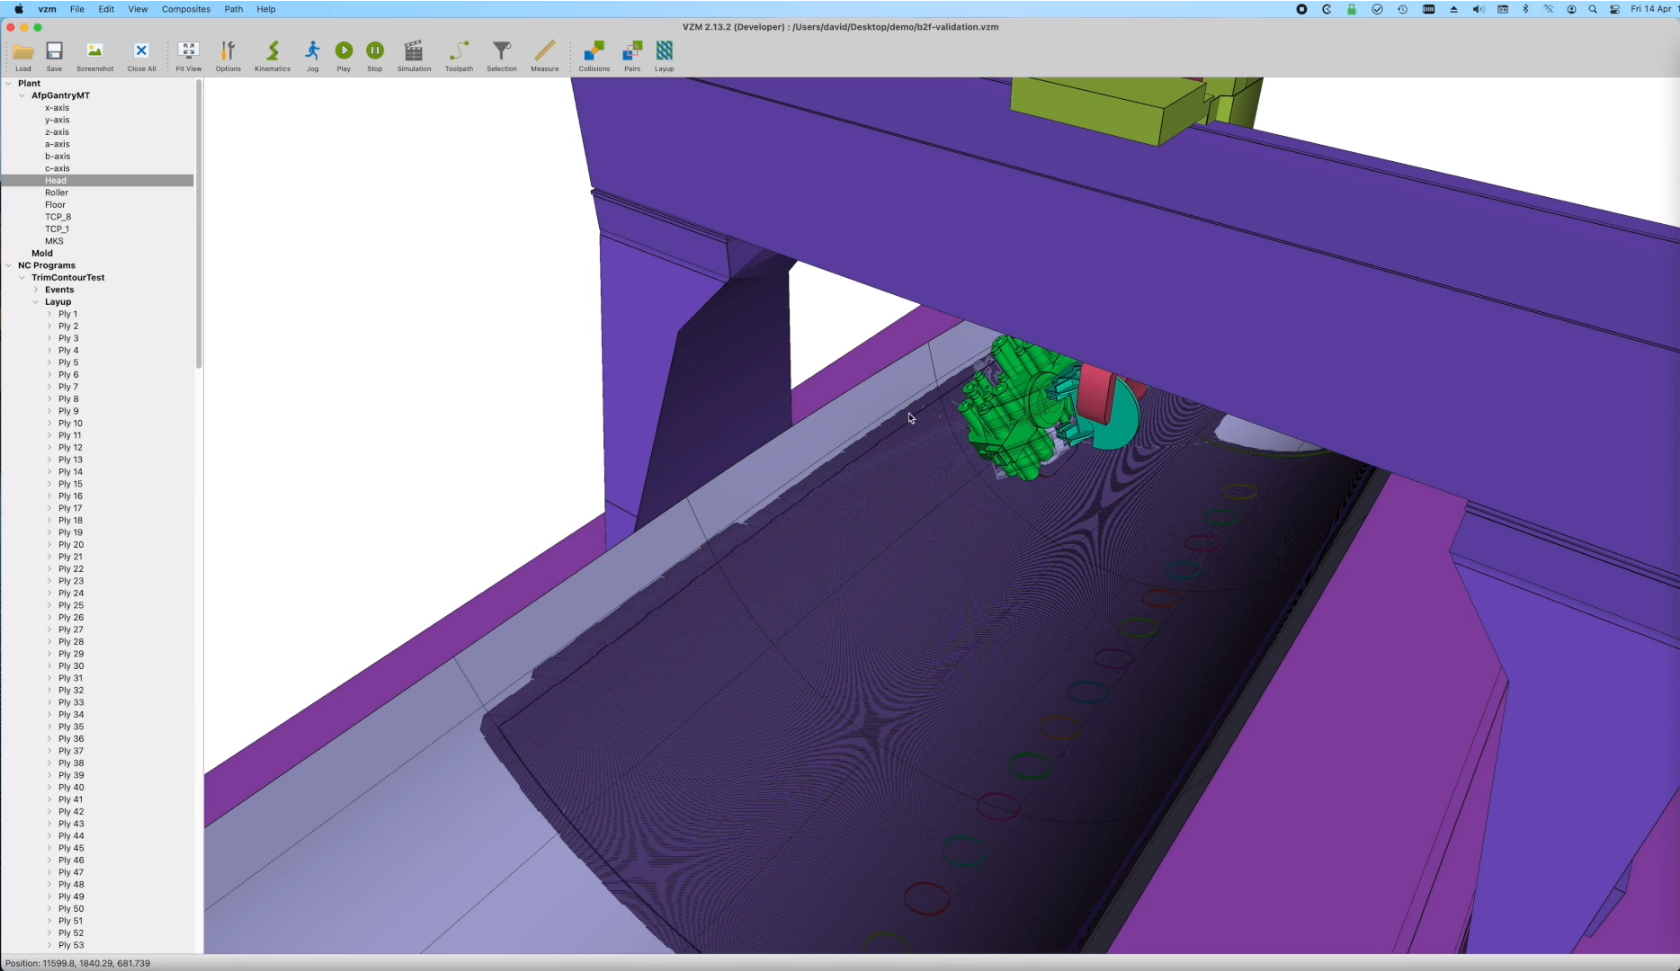Toggle the Layup display icon
Image resolution: width=1680 pixels, height=971 pixels.
pyautogui.click(x=664, y=52)
